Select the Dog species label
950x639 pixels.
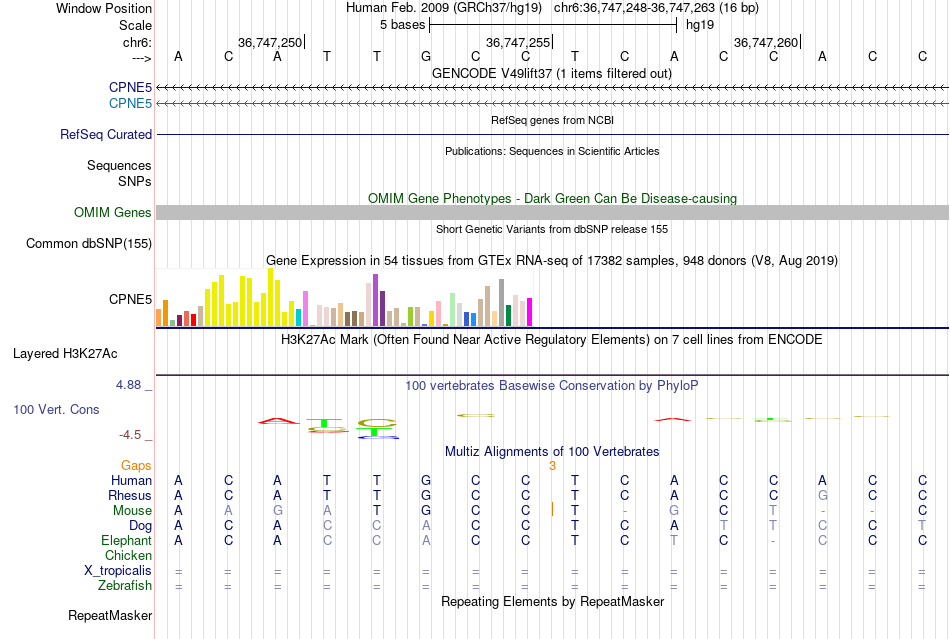click(x=140, y=526)
